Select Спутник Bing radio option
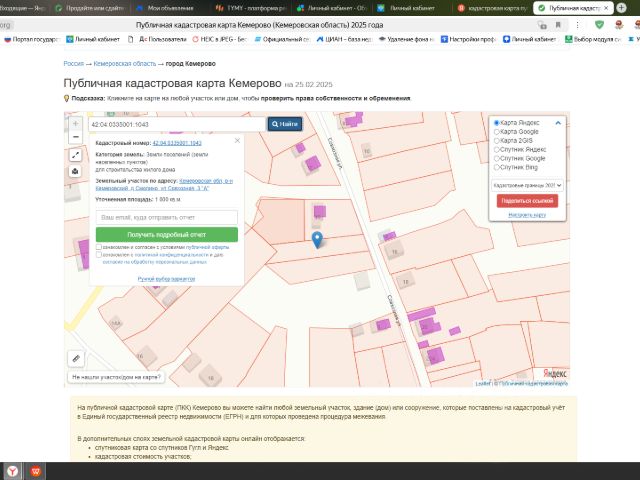This screenshot has width=640, height=480. coord(497,167)
